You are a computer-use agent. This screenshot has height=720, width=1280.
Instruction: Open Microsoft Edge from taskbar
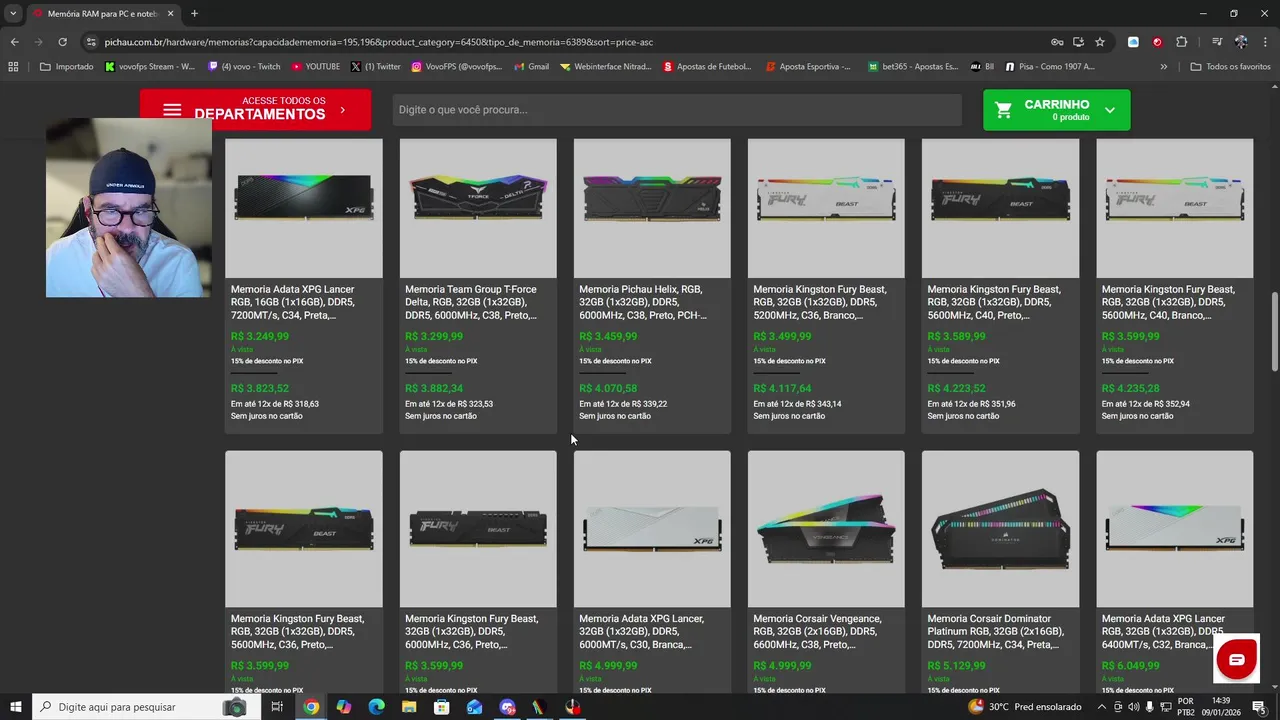coord(376,707)
